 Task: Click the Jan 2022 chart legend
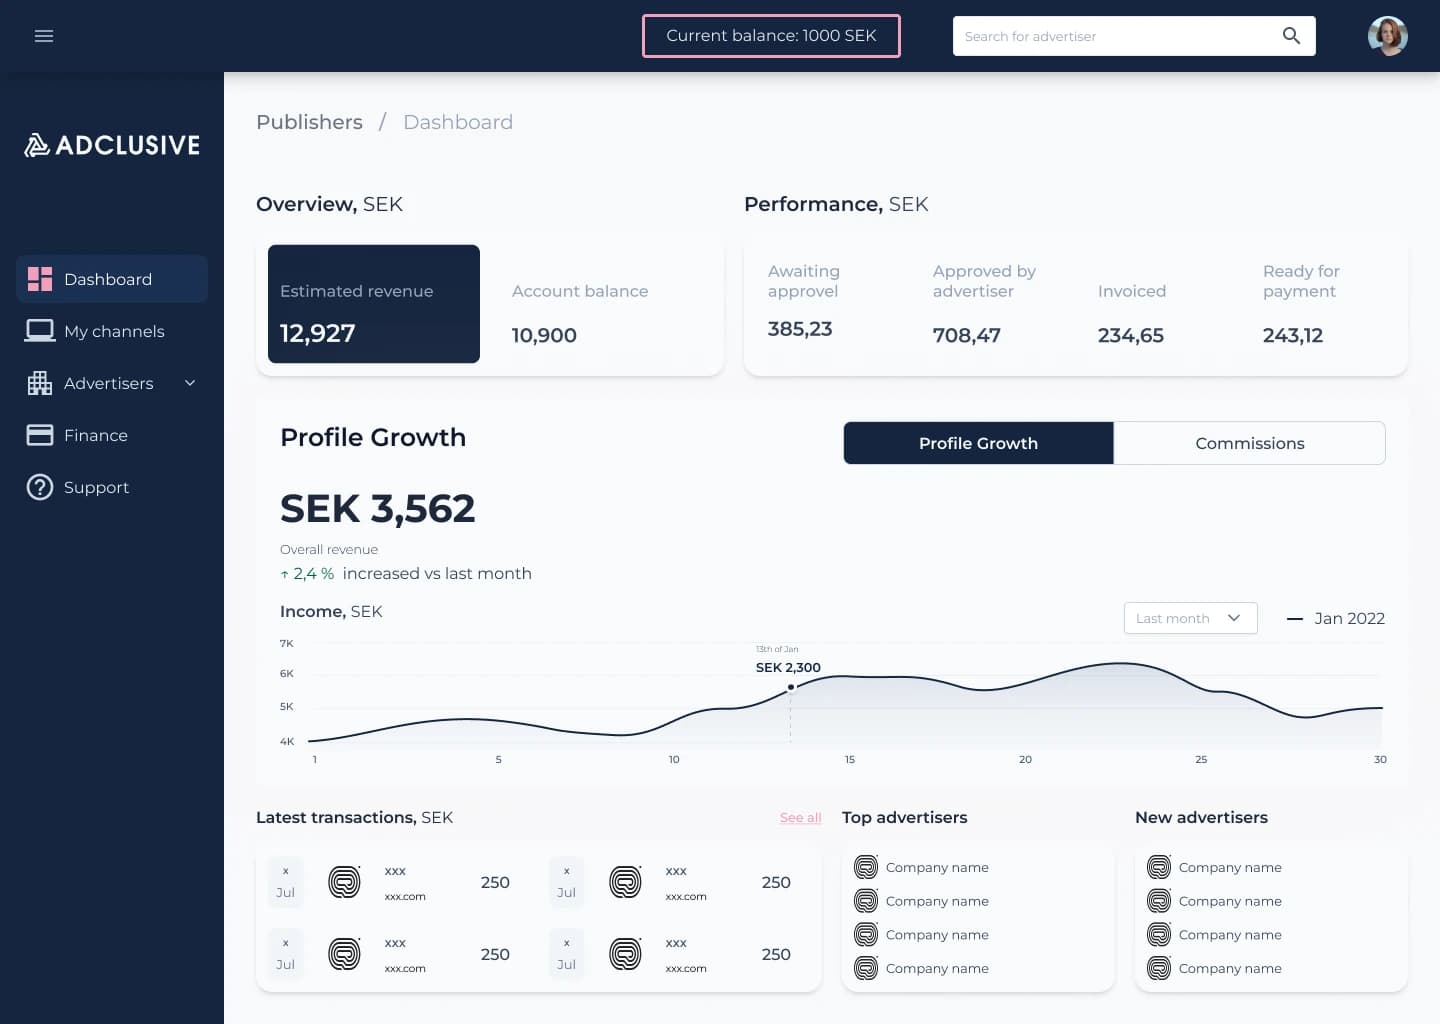click(x=1336, y=618)
